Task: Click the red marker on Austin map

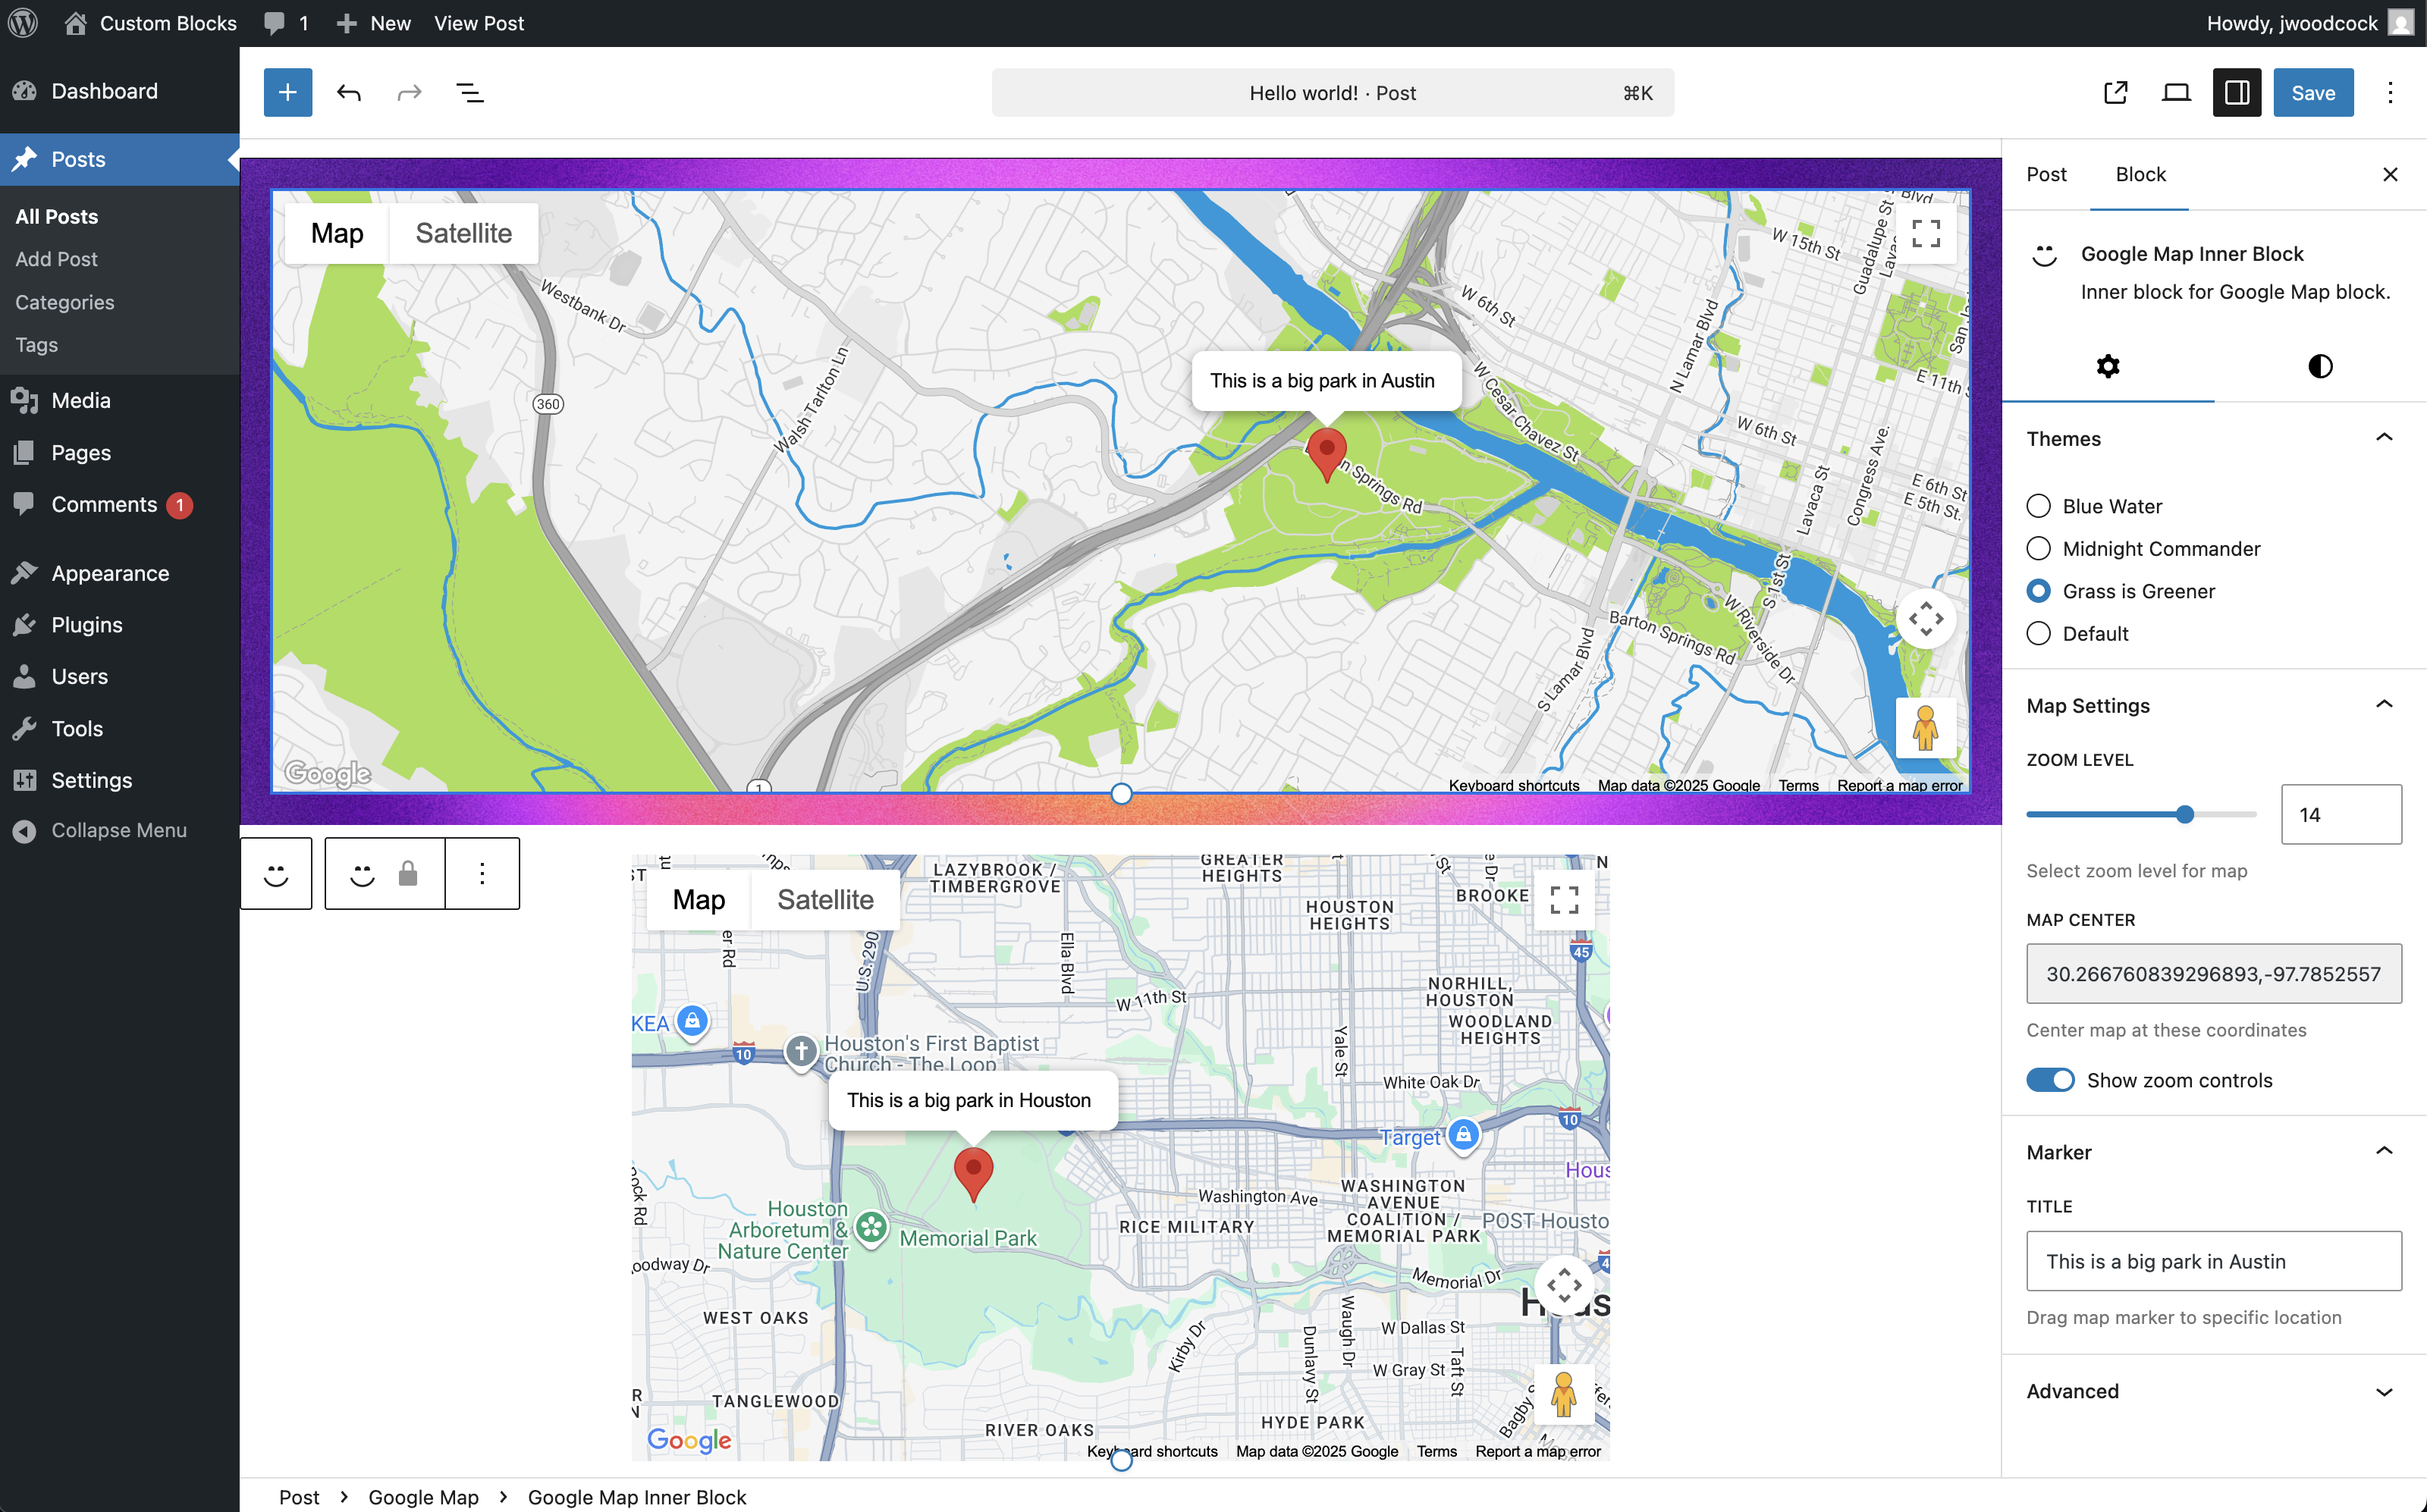Action: pyautogui.click(x=1326, y=454)
